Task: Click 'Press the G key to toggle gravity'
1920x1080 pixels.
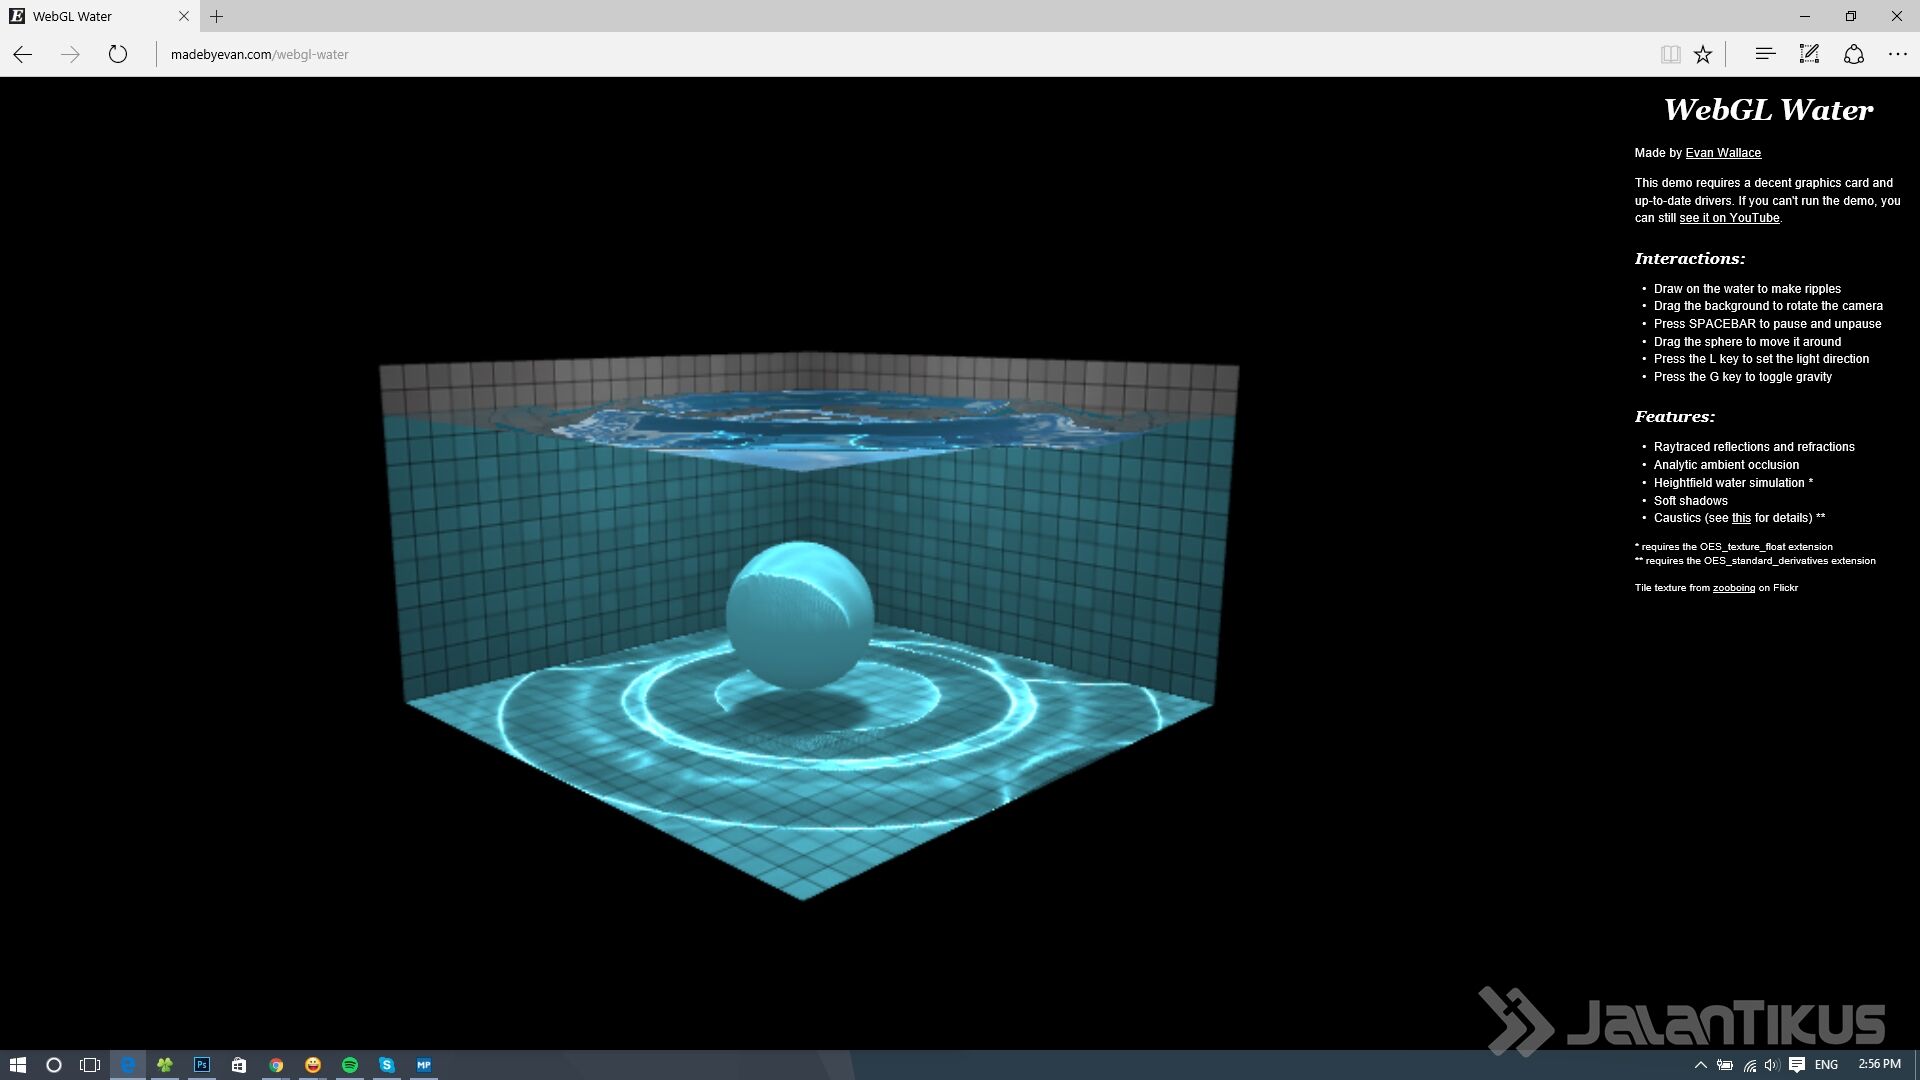Action: [x=1742, y=377]
